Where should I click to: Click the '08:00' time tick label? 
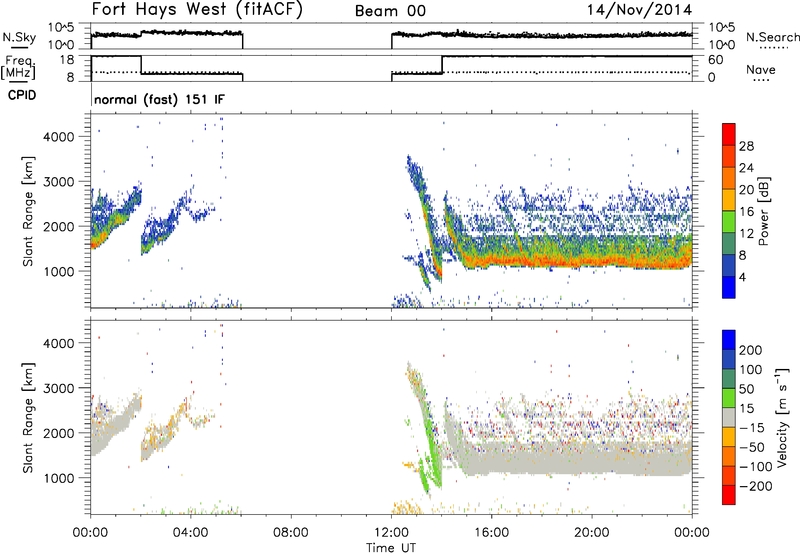(291, 533)
